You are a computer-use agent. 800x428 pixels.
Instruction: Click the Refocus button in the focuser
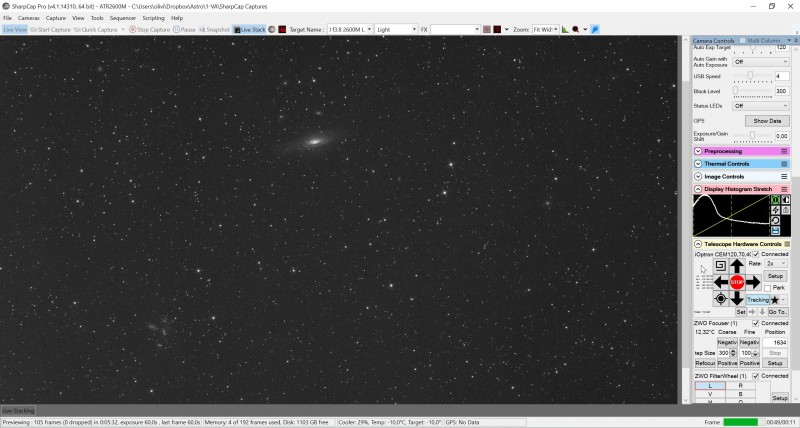click(705, 363)
